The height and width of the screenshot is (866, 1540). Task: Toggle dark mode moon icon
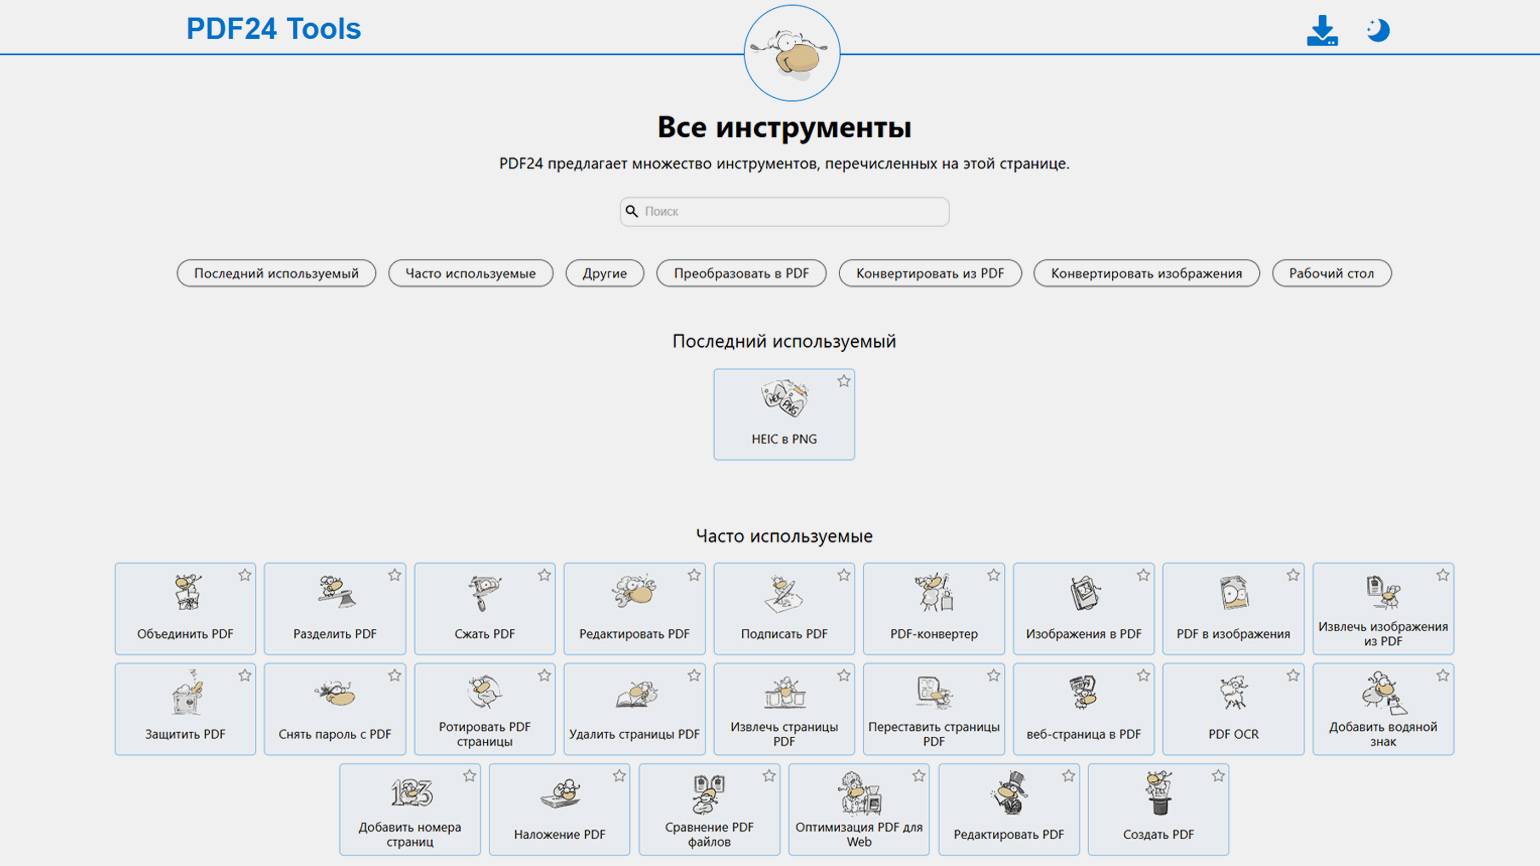click(x=1378, y=30)
